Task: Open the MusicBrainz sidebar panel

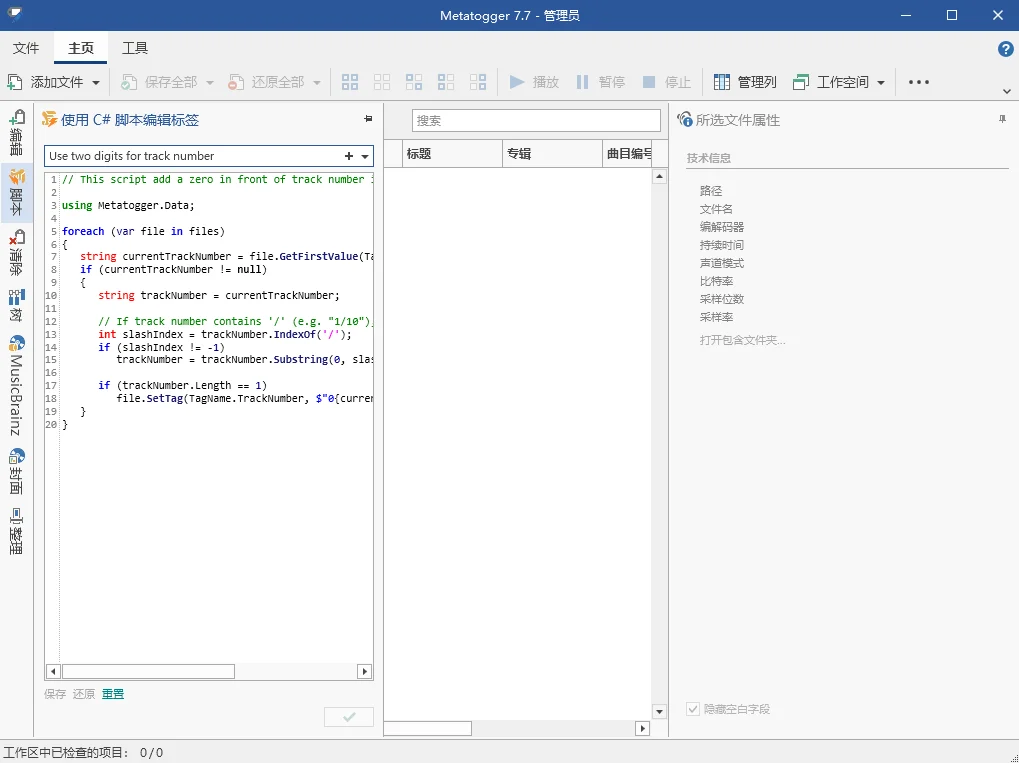Action: pyautogui.click(x=17, y=386)
